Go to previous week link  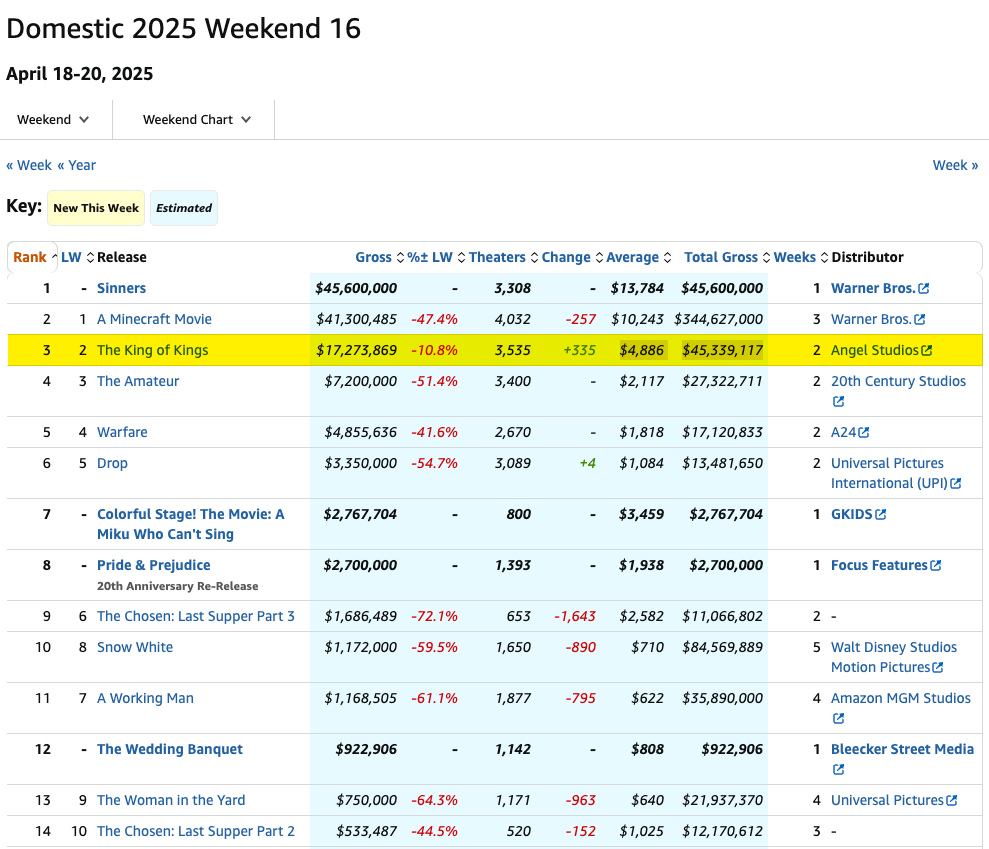coord(29,165)
